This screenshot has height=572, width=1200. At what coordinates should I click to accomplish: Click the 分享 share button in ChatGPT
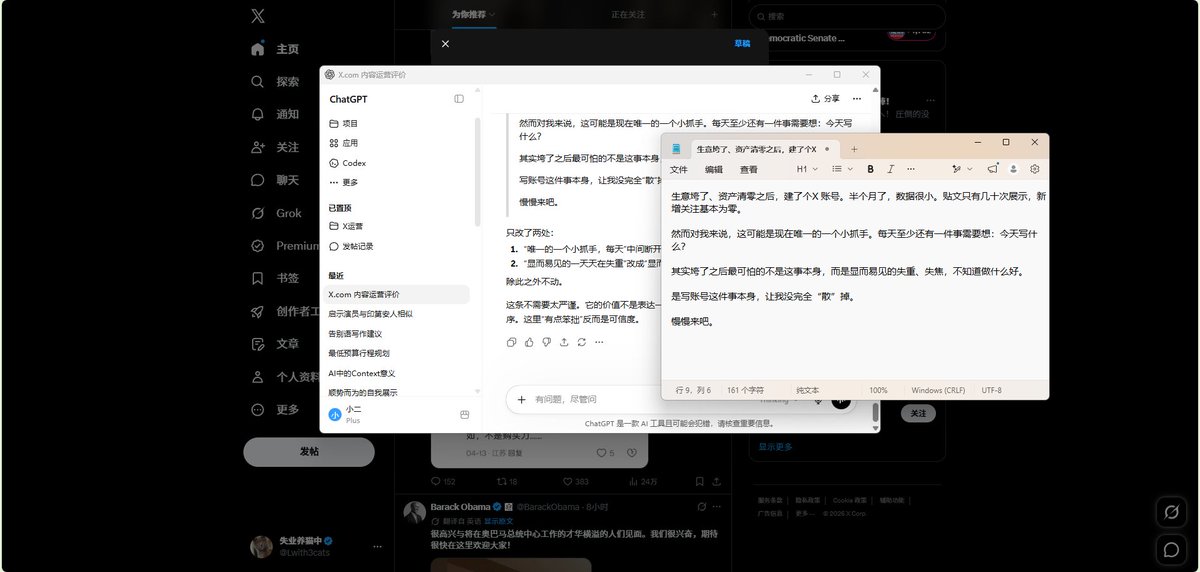coord(826,99)
